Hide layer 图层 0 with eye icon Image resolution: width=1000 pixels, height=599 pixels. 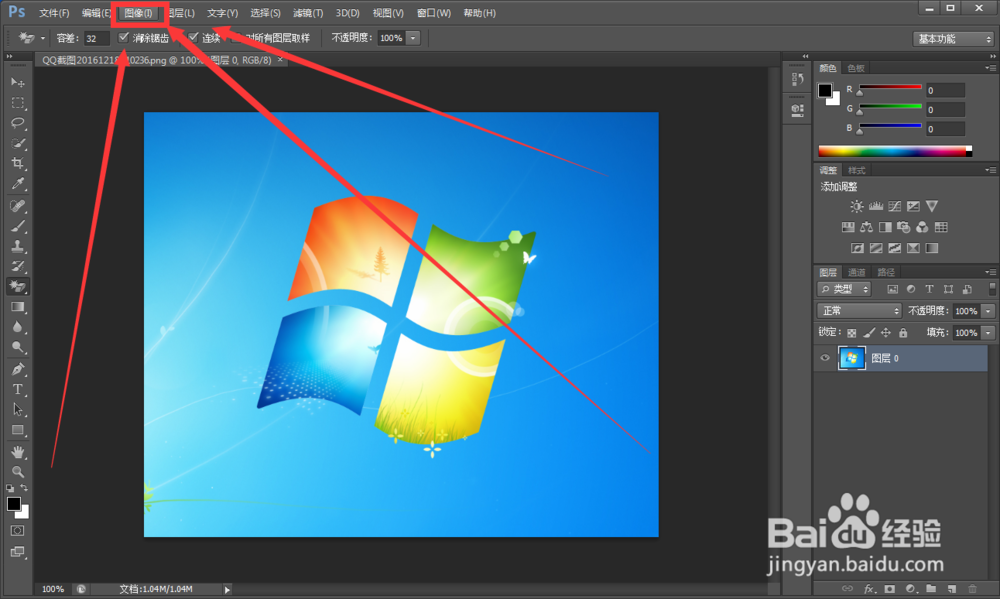coord(825,358)
